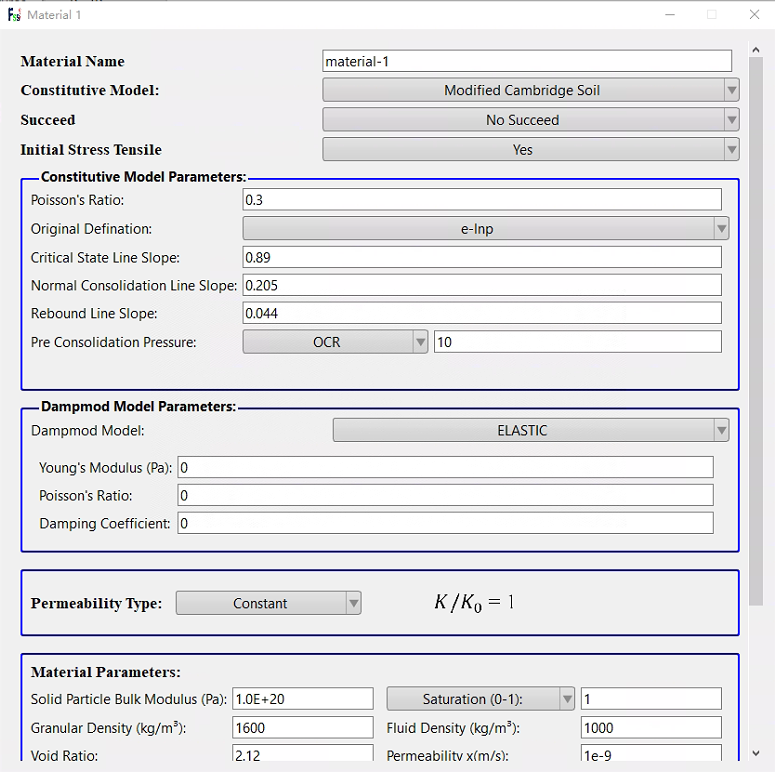The height and width of the screenshot is (772, 775).
Task: Click the Normal Consolidation Line Slope field
Action: click(x=482, y=285)
